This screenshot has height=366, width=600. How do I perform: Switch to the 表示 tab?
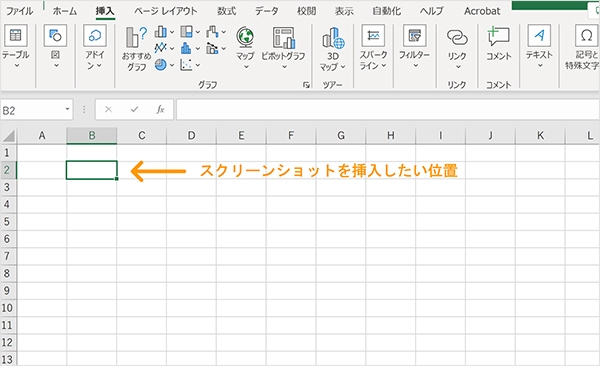tap(344, 11)
